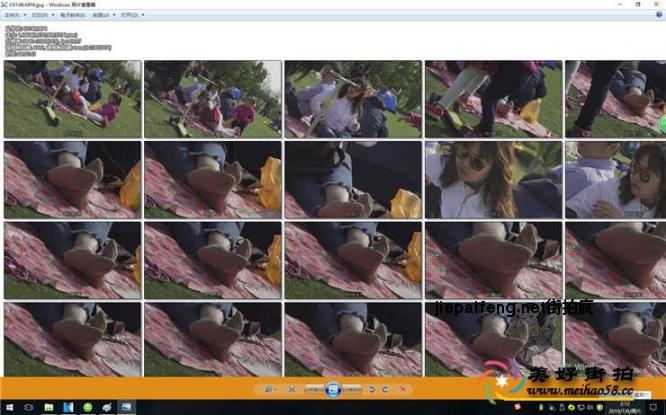Expand the Print dropdown menu
This screenshot has width=666, height=415.
41,15
